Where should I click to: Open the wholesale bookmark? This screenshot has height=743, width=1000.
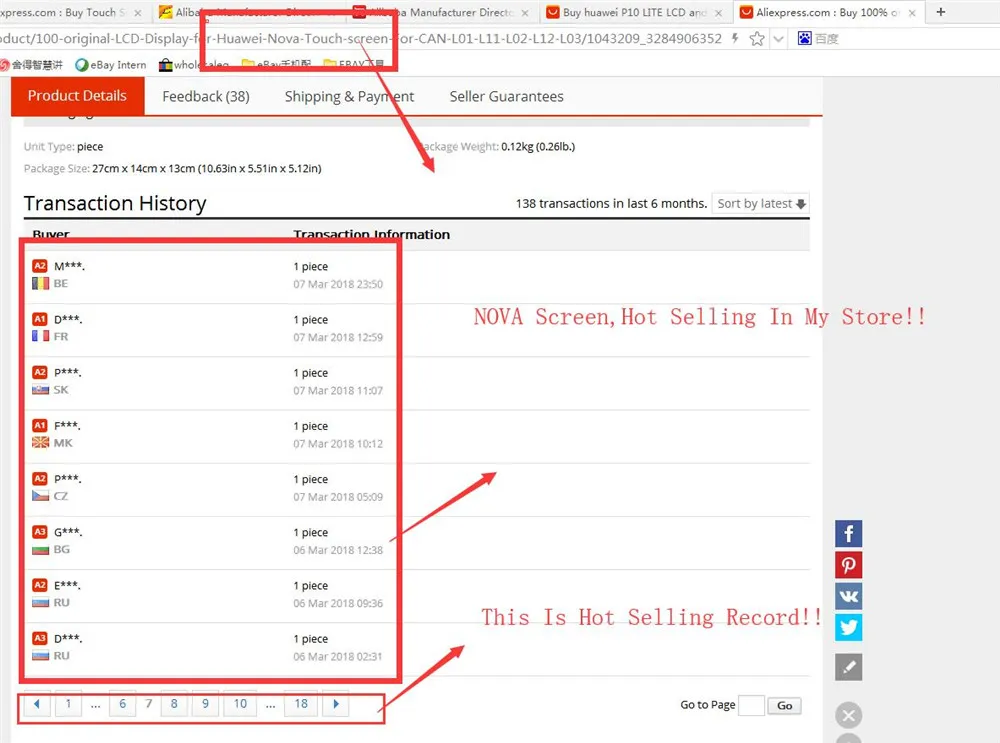point(194,64)
